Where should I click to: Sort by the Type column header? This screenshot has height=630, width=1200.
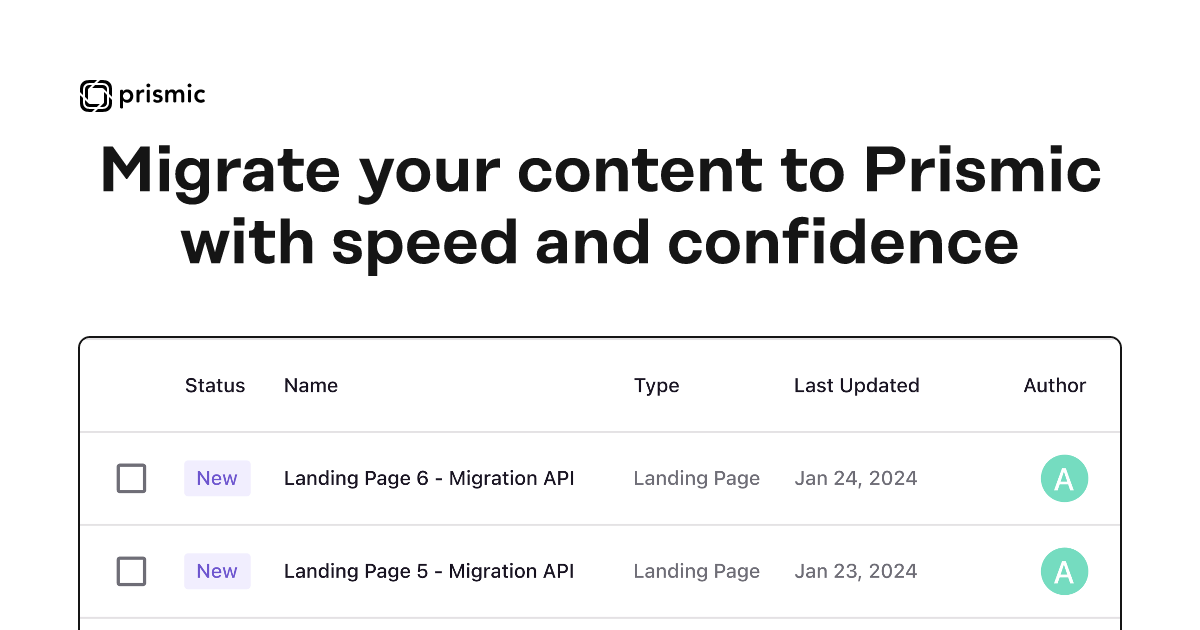click(657, 385)
